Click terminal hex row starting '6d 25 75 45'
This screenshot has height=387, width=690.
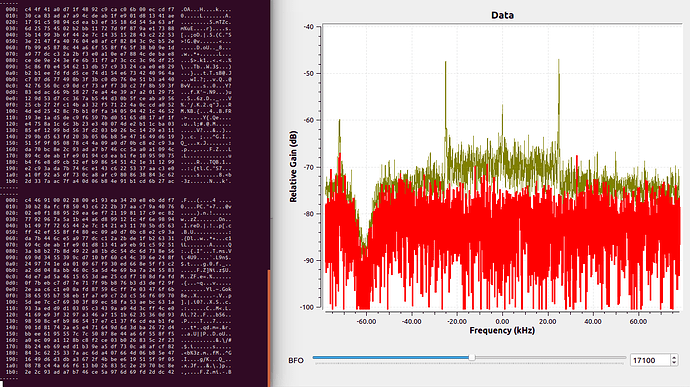118,28
